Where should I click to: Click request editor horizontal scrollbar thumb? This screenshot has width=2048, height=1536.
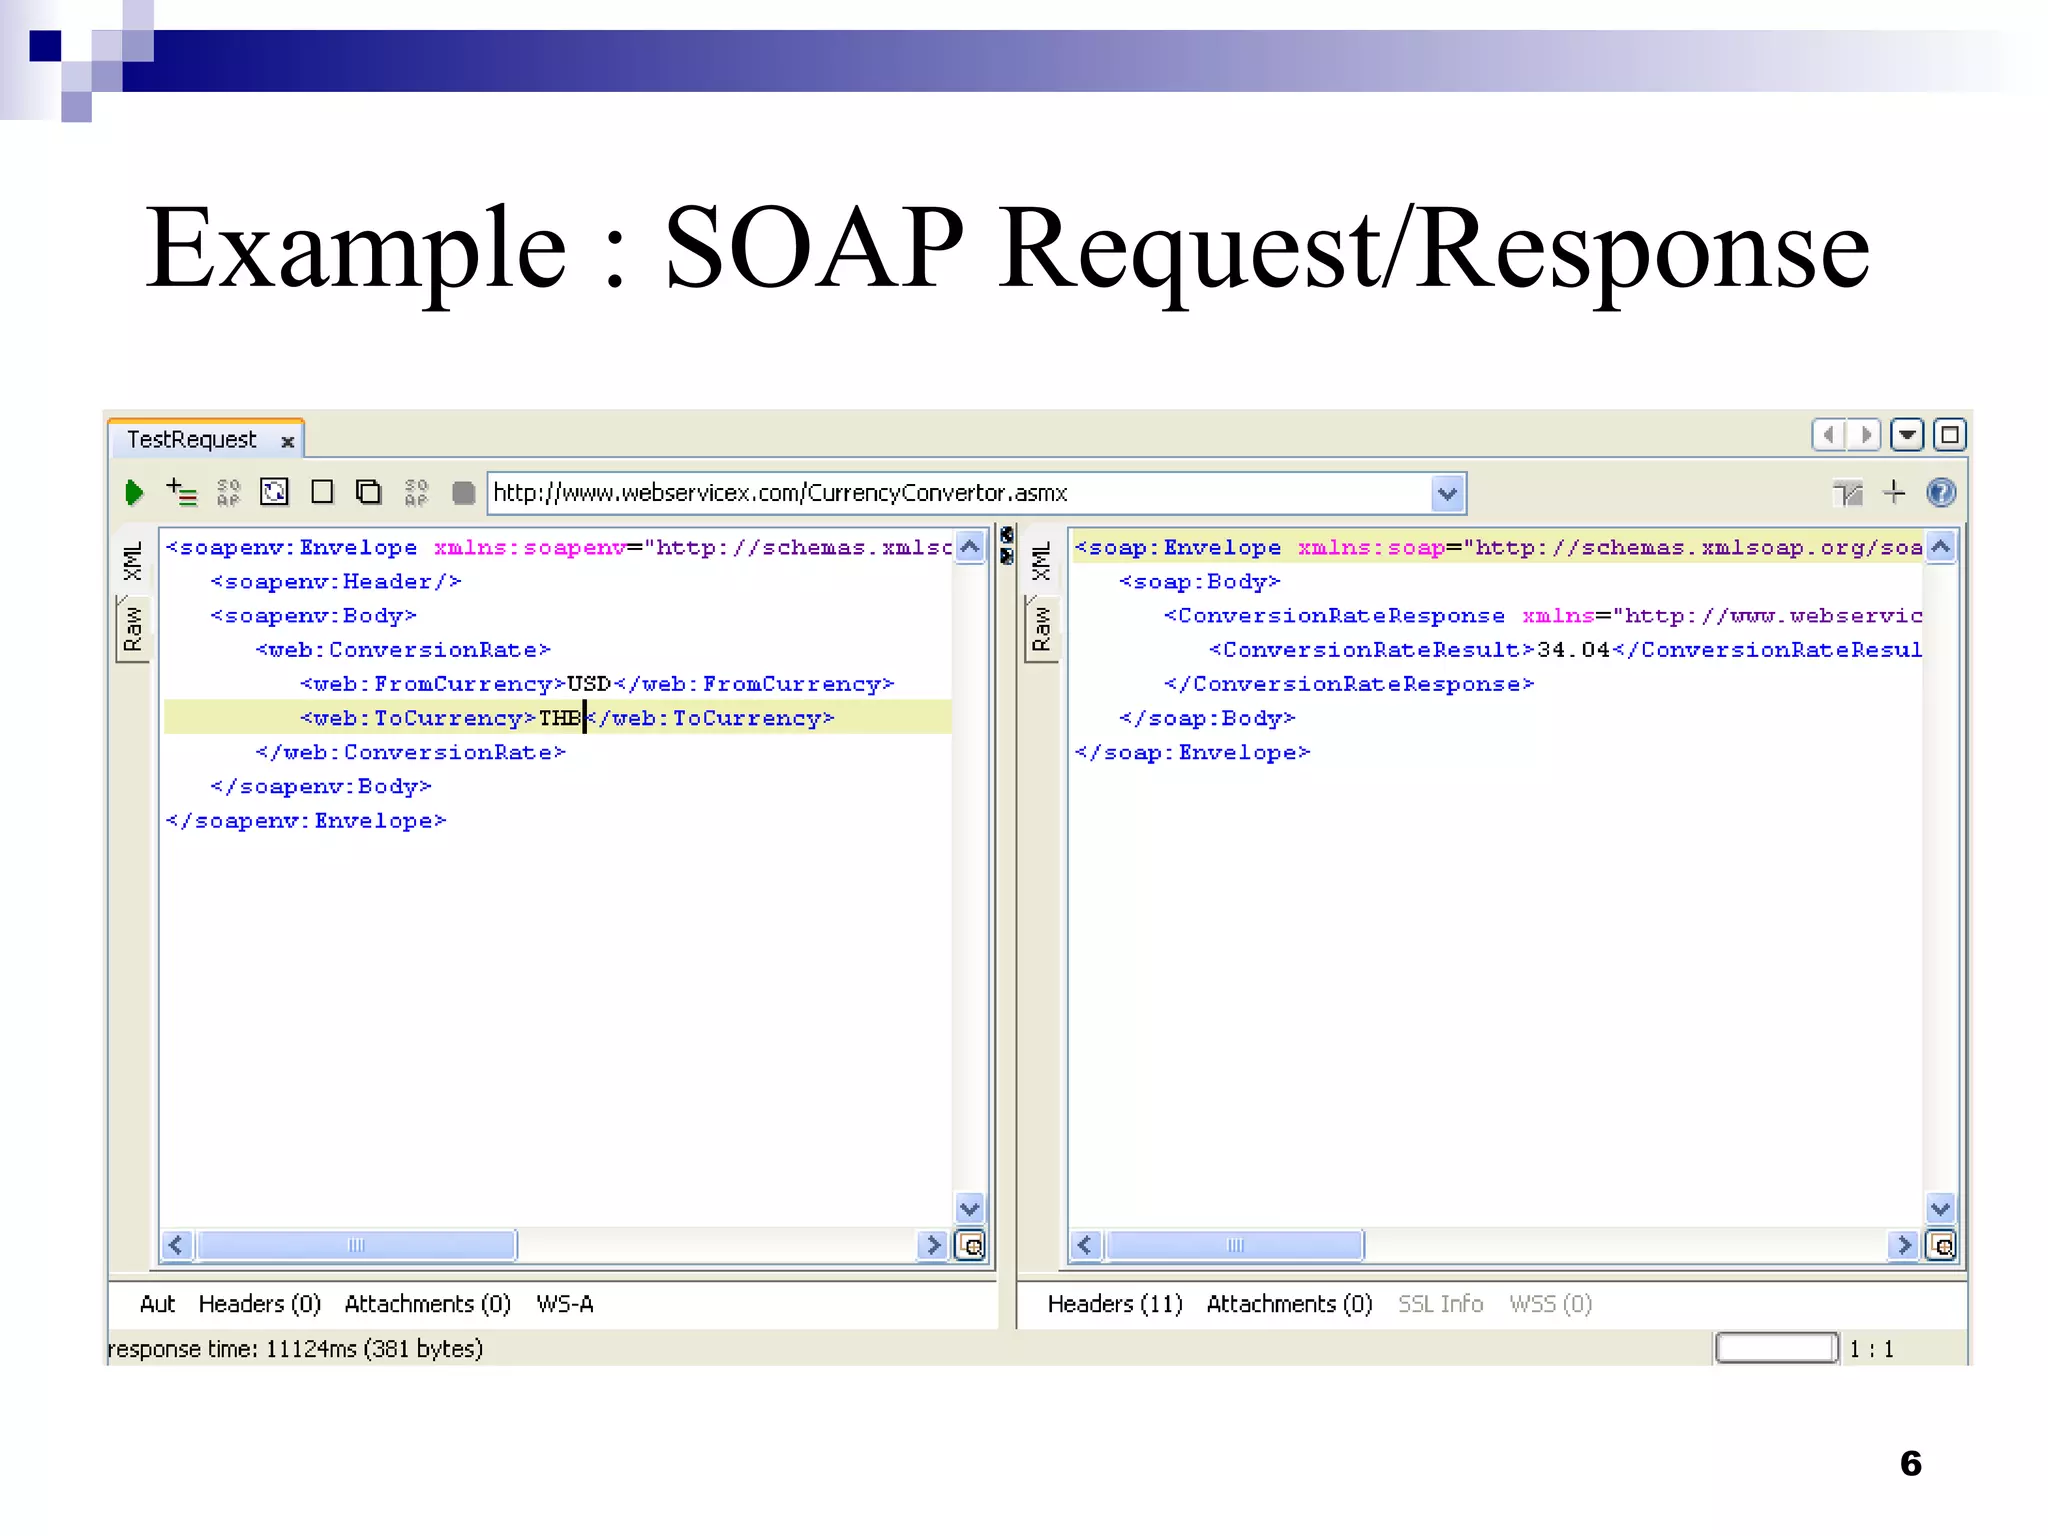point(356,1245)
